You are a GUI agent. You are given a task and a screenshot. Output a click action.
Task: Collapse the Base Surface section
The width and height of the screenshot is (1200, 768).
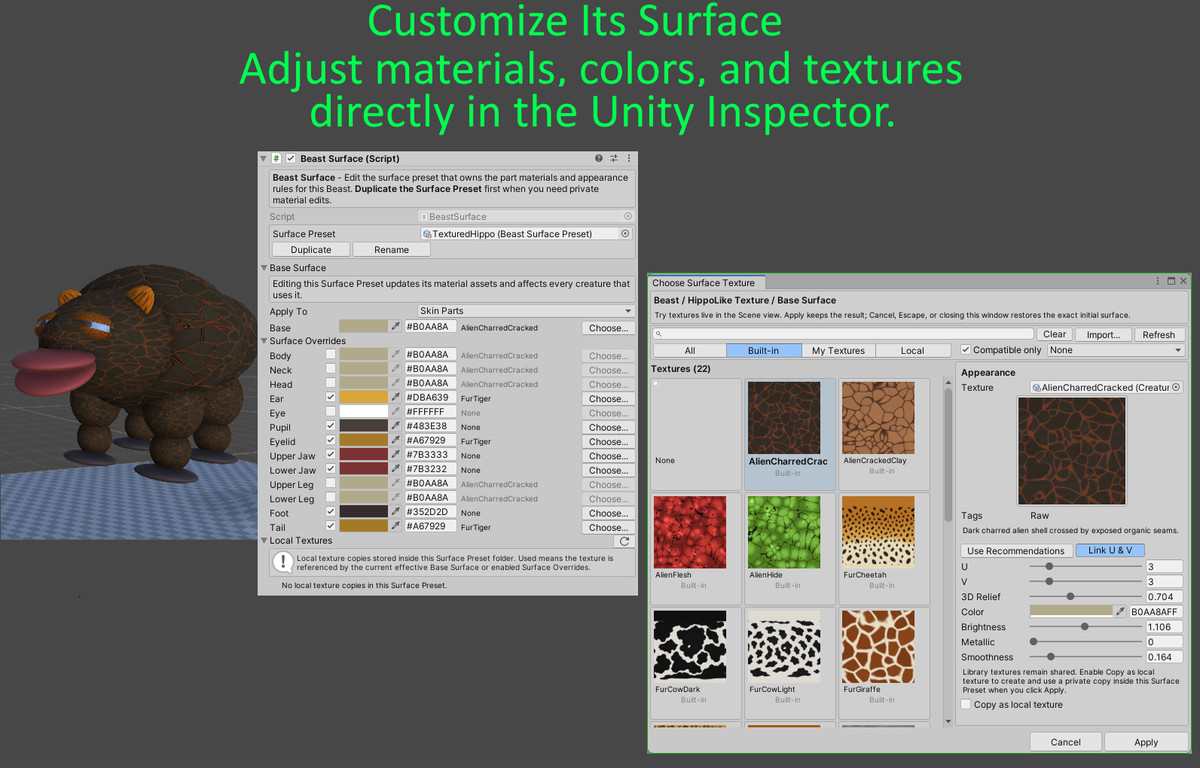click(x=264, y=268)
